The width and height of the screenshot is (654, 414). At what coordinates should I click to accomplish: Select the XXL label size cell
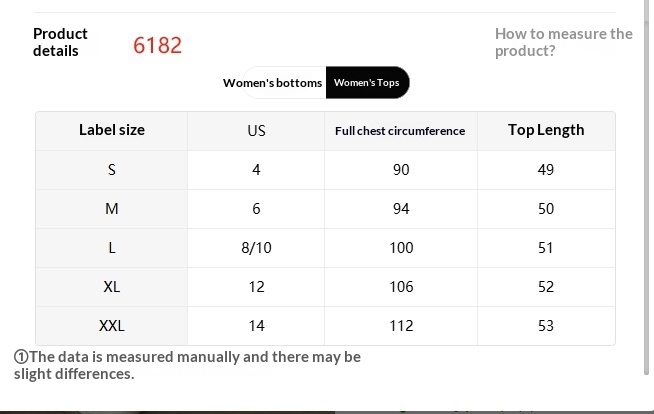tap(111, 326)
